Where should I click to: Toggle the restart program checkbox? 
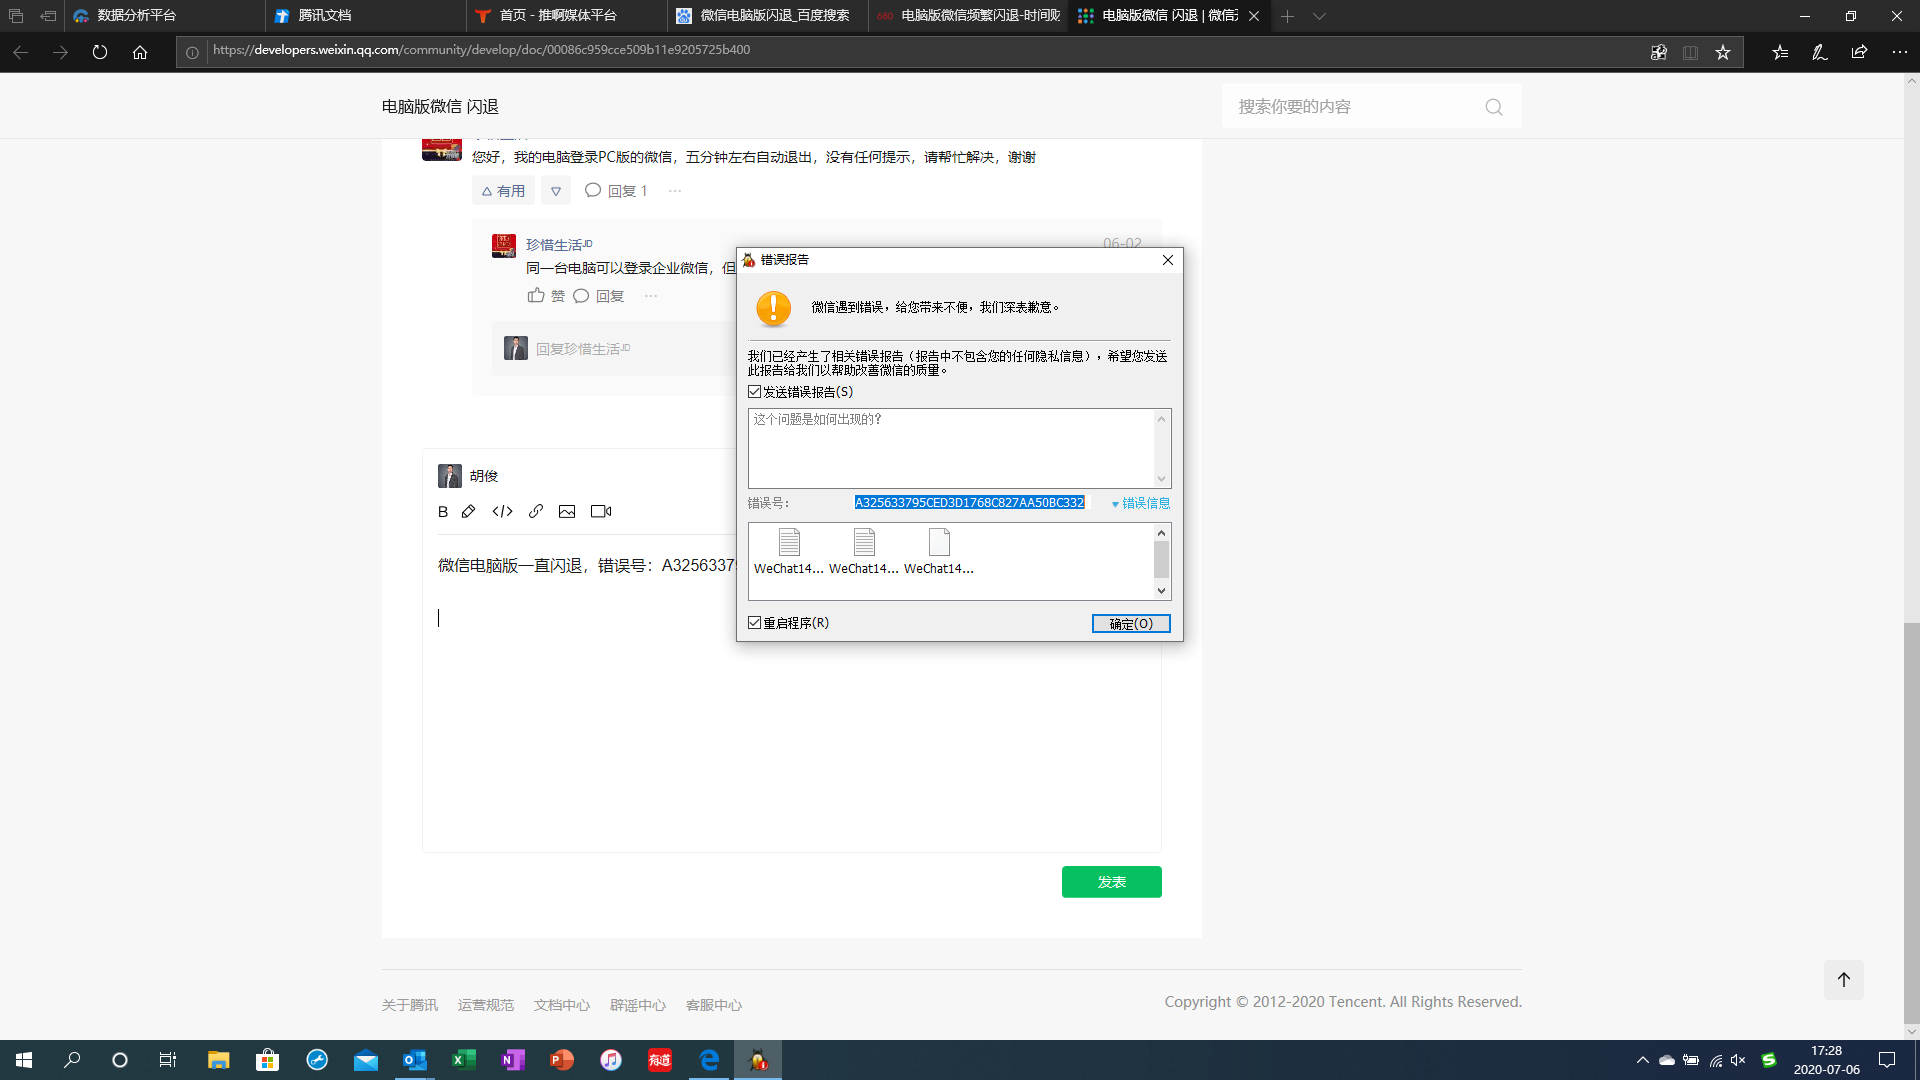click(755, 623)
